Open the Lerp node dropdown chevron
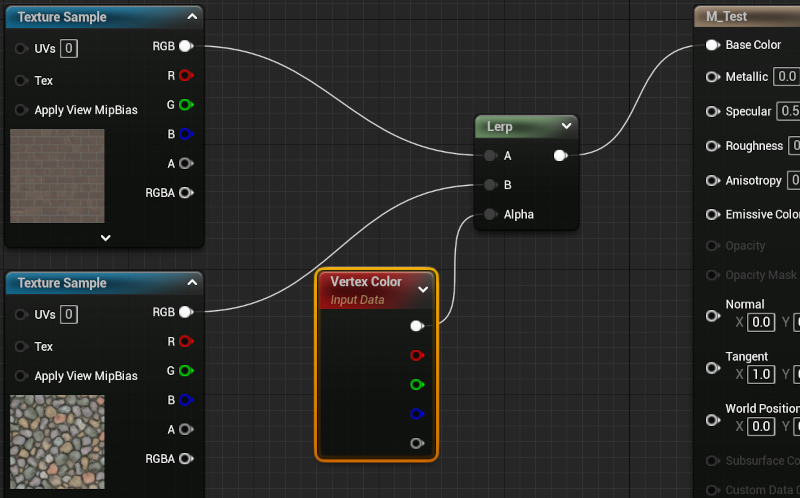 pyautogui.click(x=567, y=126)
